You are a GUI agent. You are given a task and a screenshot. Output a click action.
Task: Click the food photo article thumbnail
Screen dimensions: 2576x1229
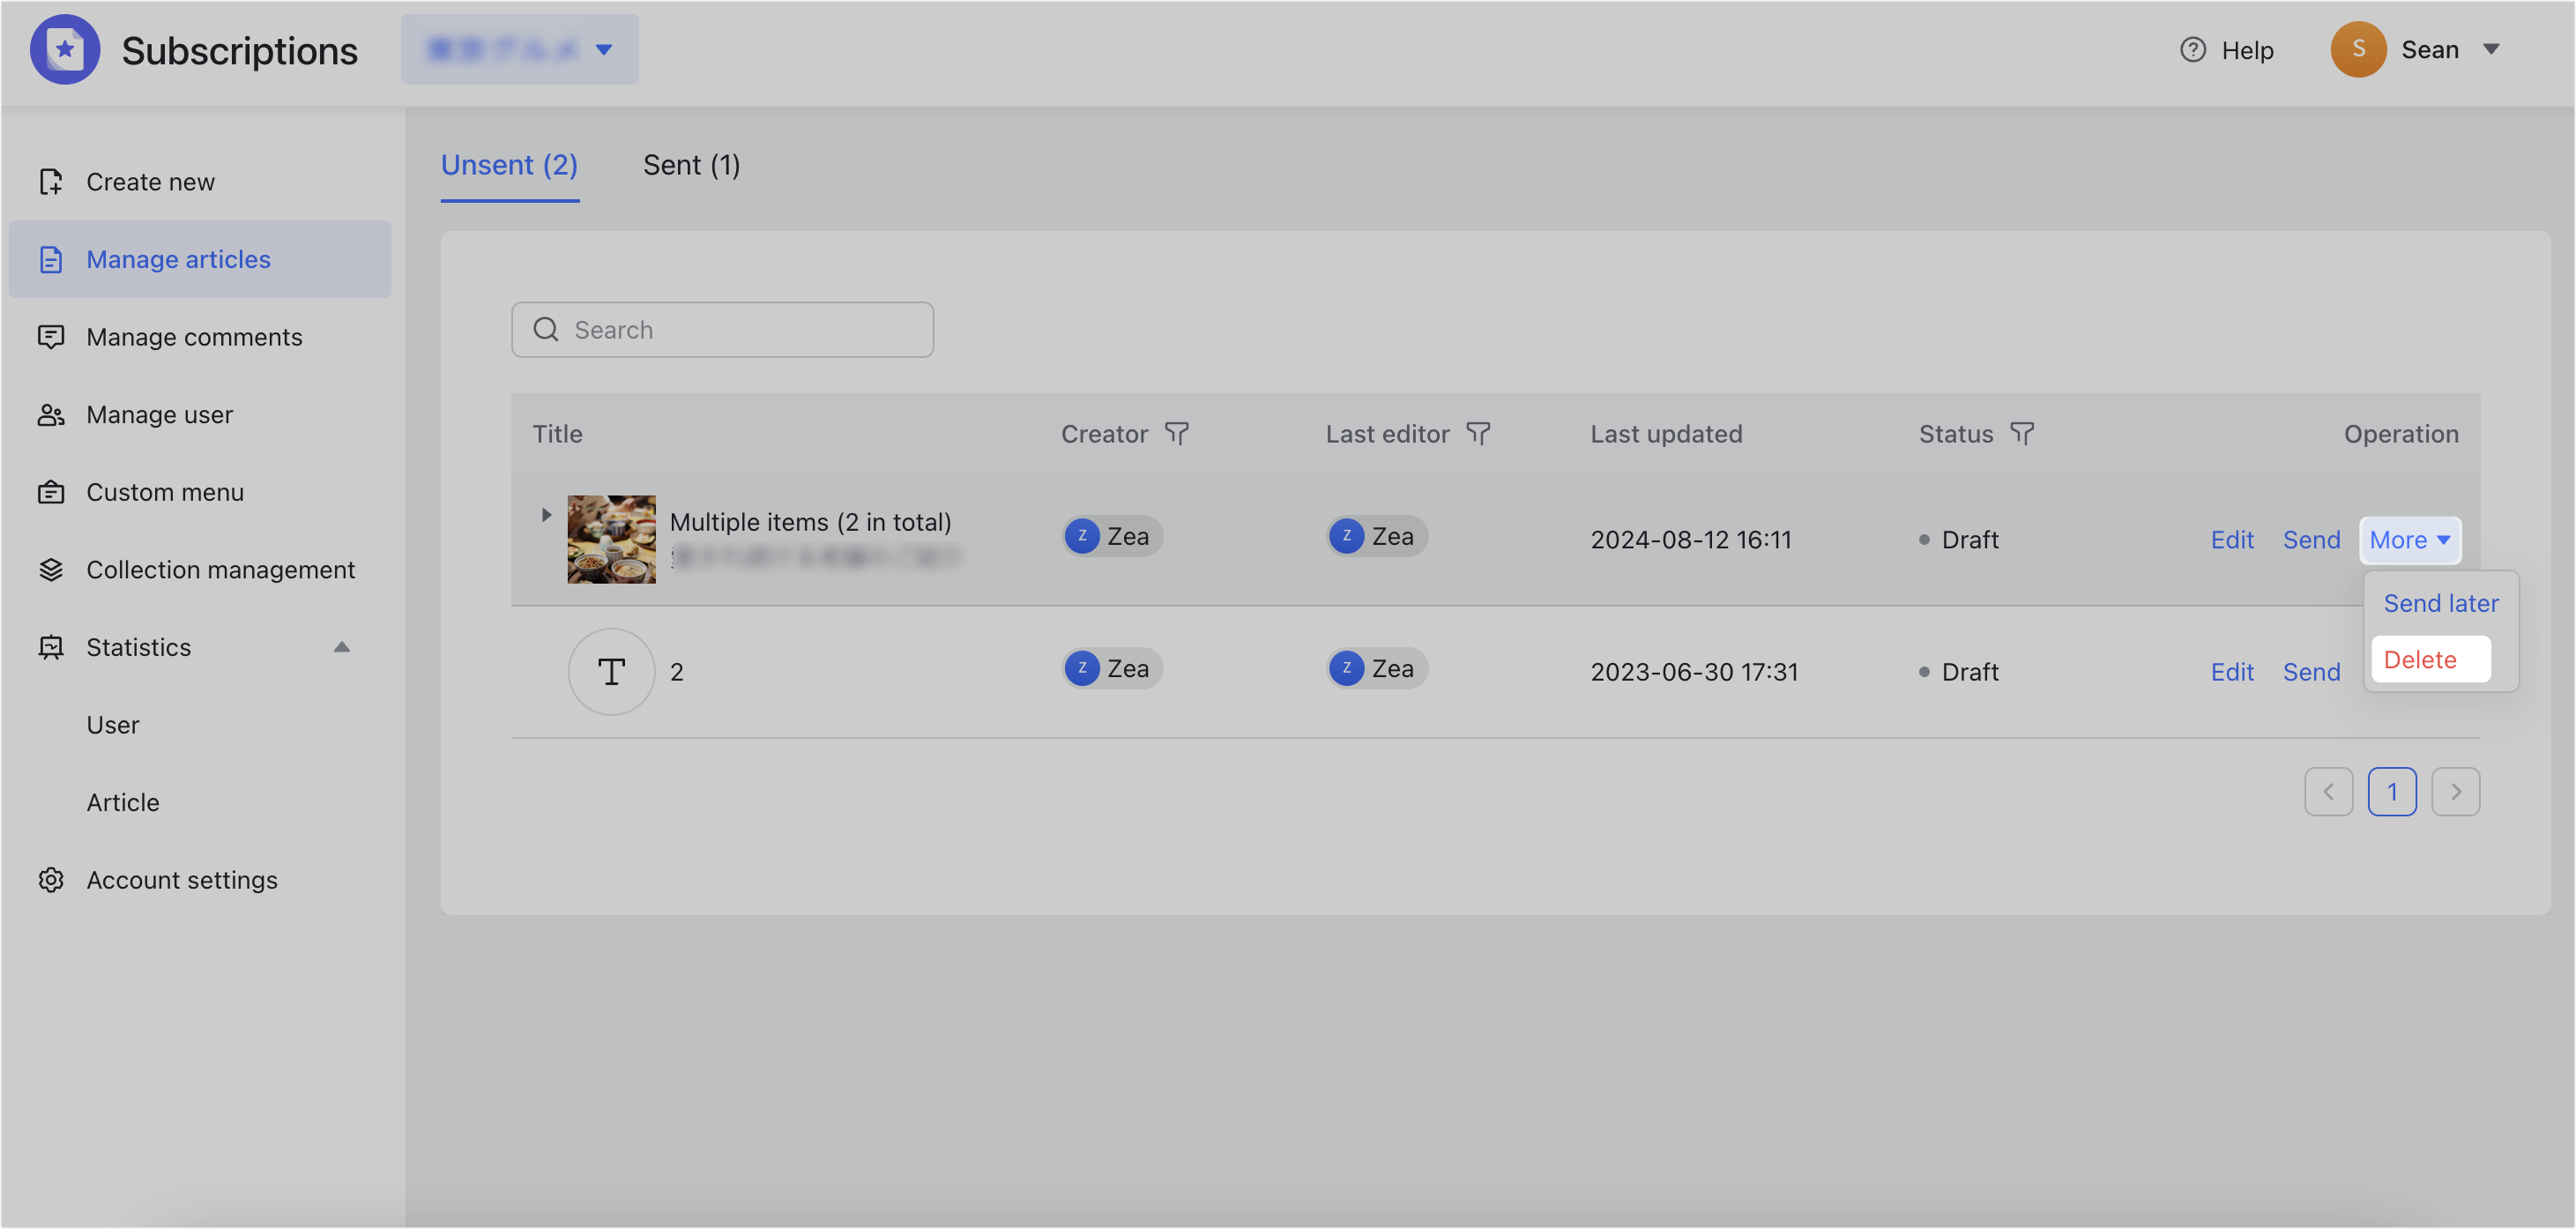pos(611,539)
